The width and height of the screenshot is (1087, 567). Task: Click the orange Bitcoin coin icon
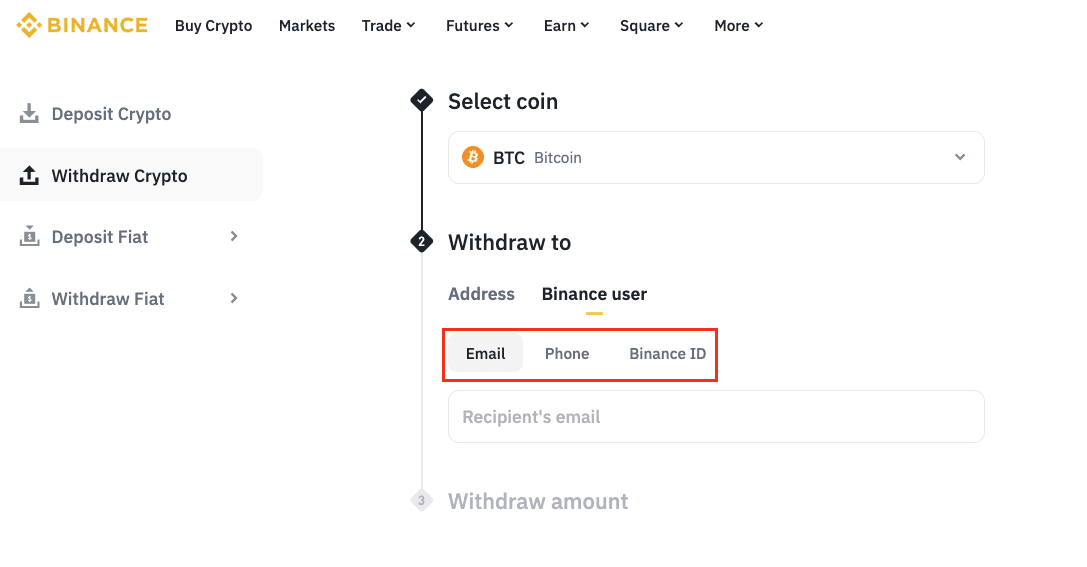pyautogui.click(x=473, y=158)
